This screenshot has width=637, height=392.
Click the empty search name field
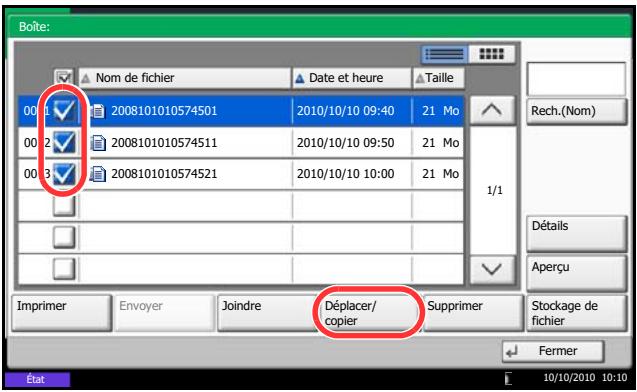(x=576, y=79)
